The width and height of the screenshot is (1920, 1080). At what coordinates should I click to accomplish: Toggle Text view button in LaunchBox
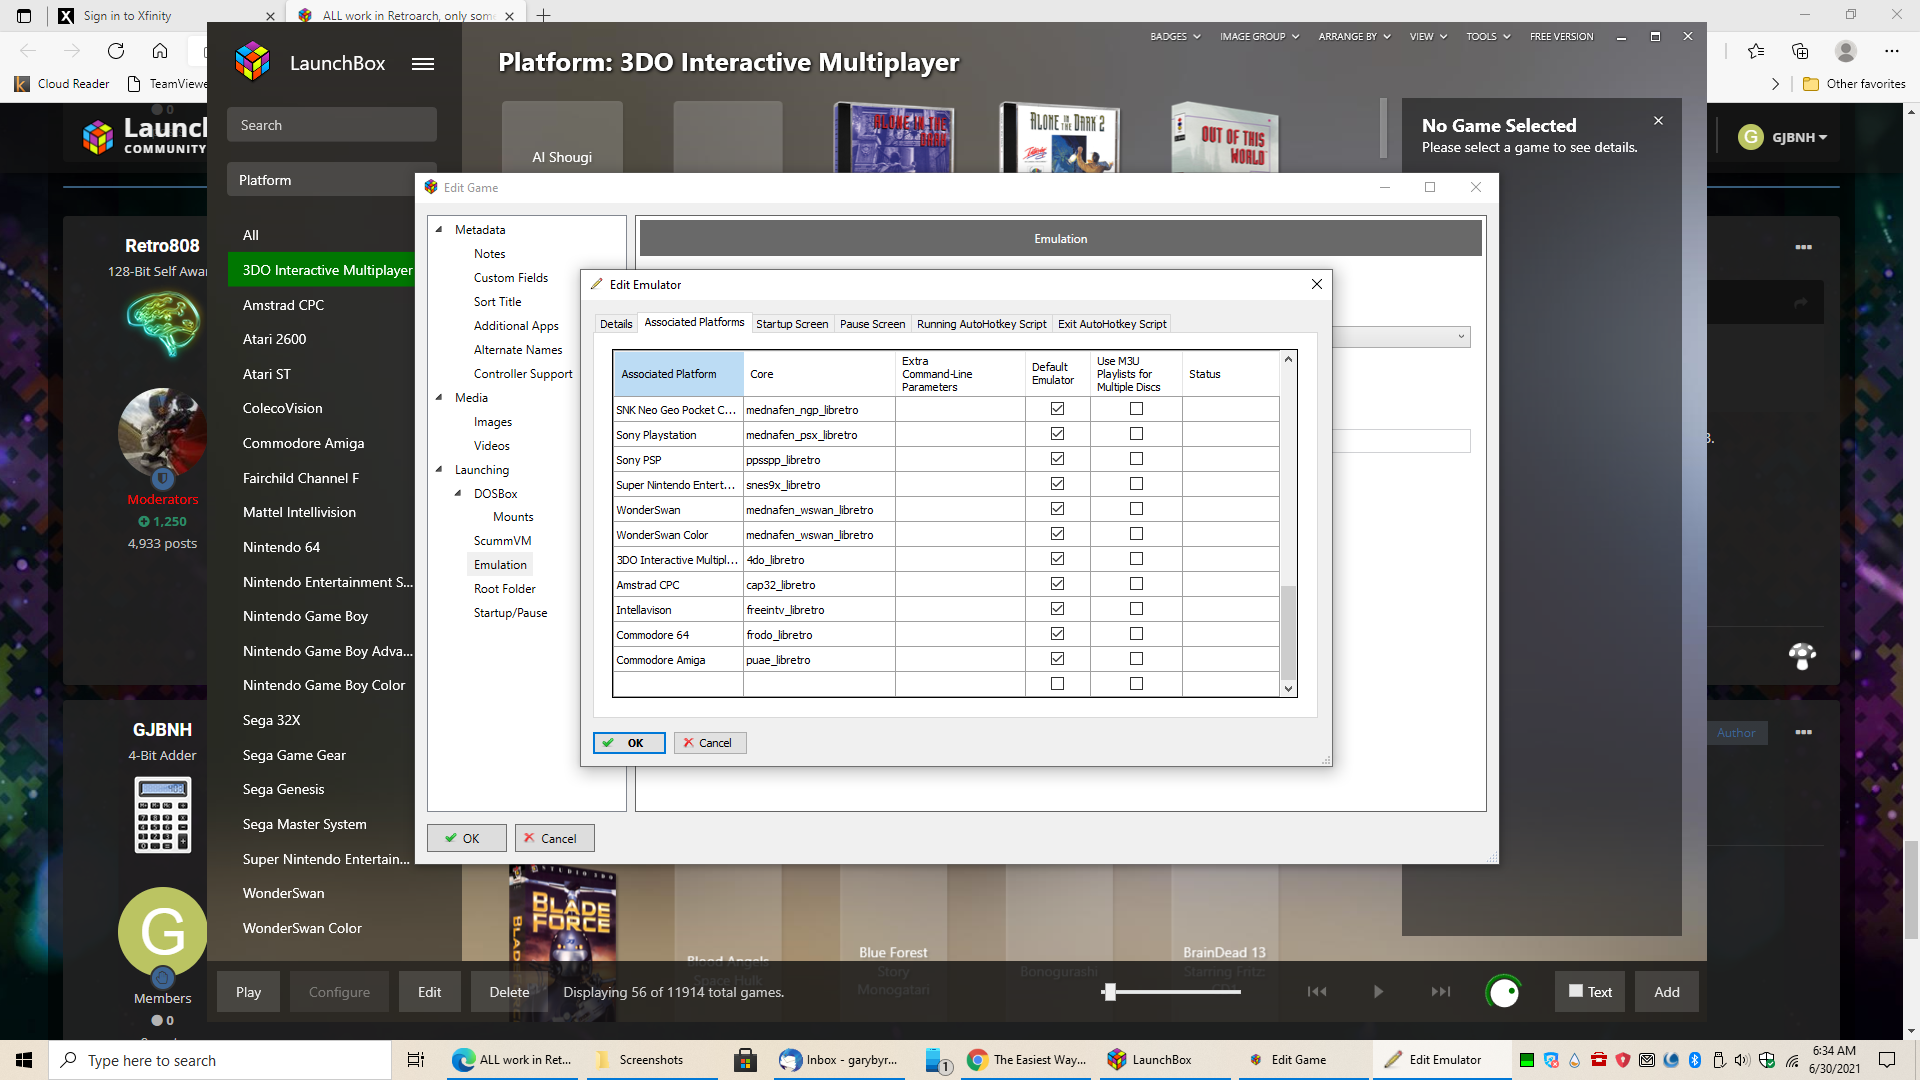tap(1590, 992)
